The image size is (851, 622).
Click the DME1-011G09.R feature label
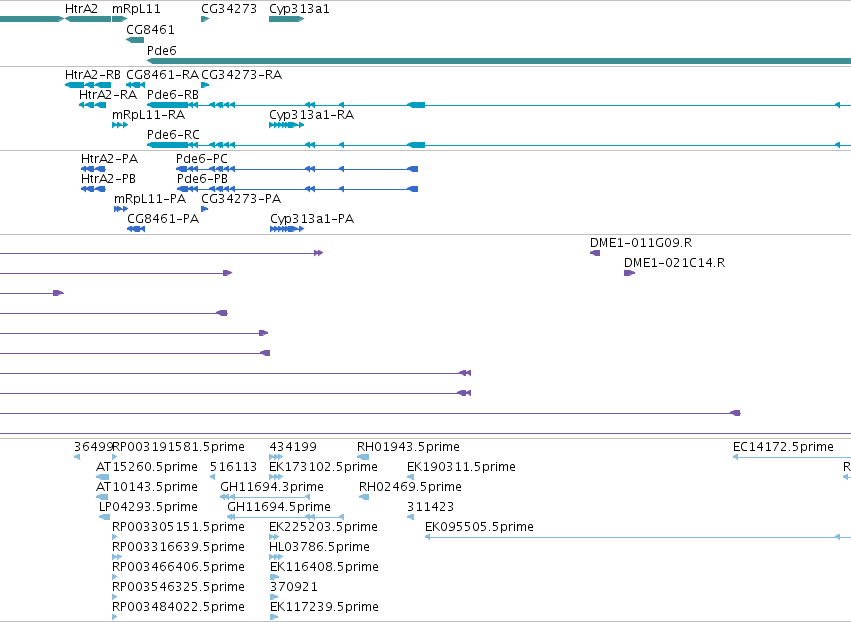(x=641, y=243)
